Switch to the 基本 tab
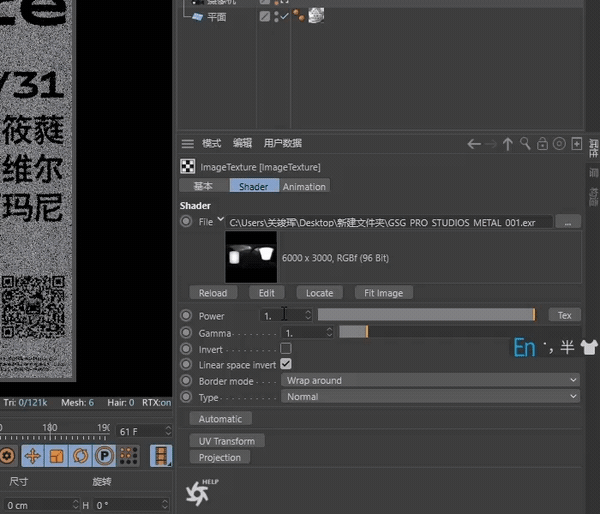 [x=204, y=186]
